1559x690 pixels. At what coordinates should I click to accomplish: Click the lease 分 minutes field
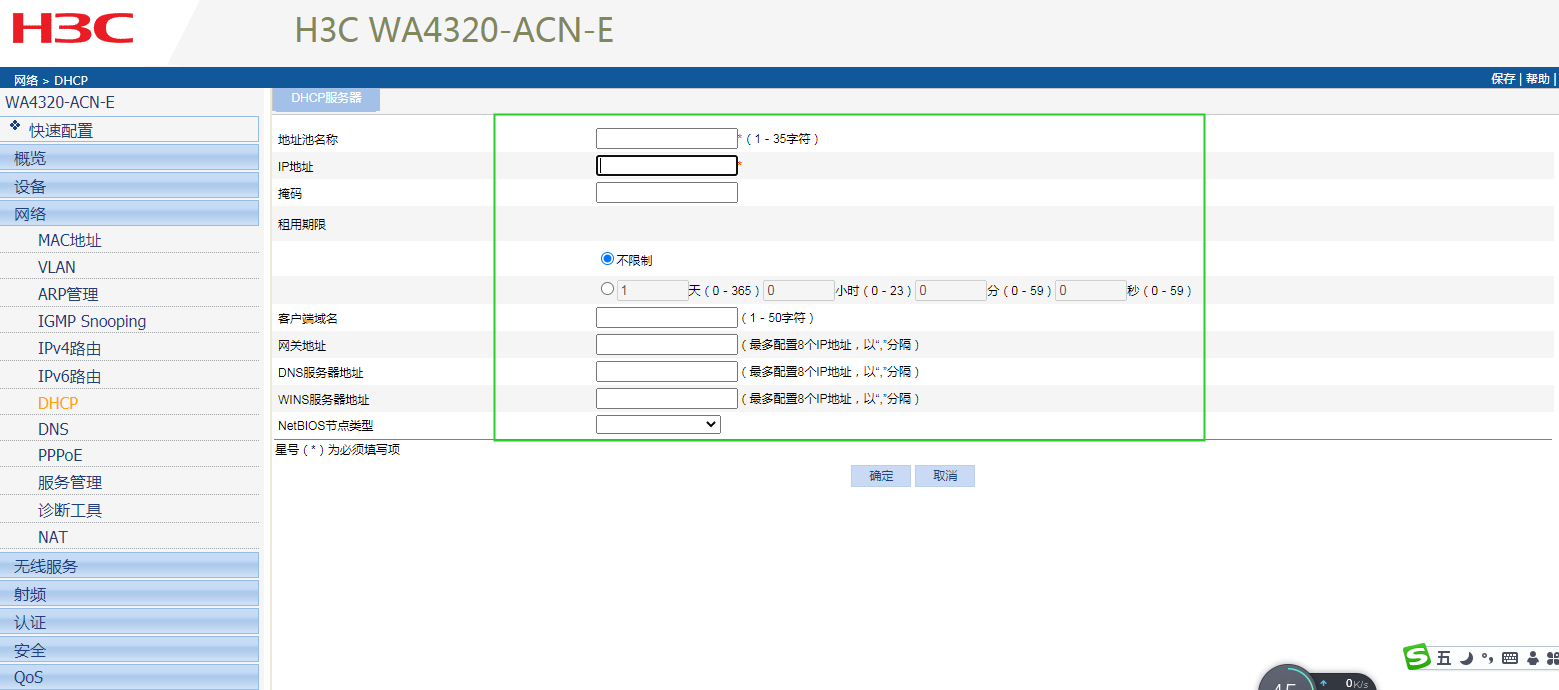pos(951,291)
